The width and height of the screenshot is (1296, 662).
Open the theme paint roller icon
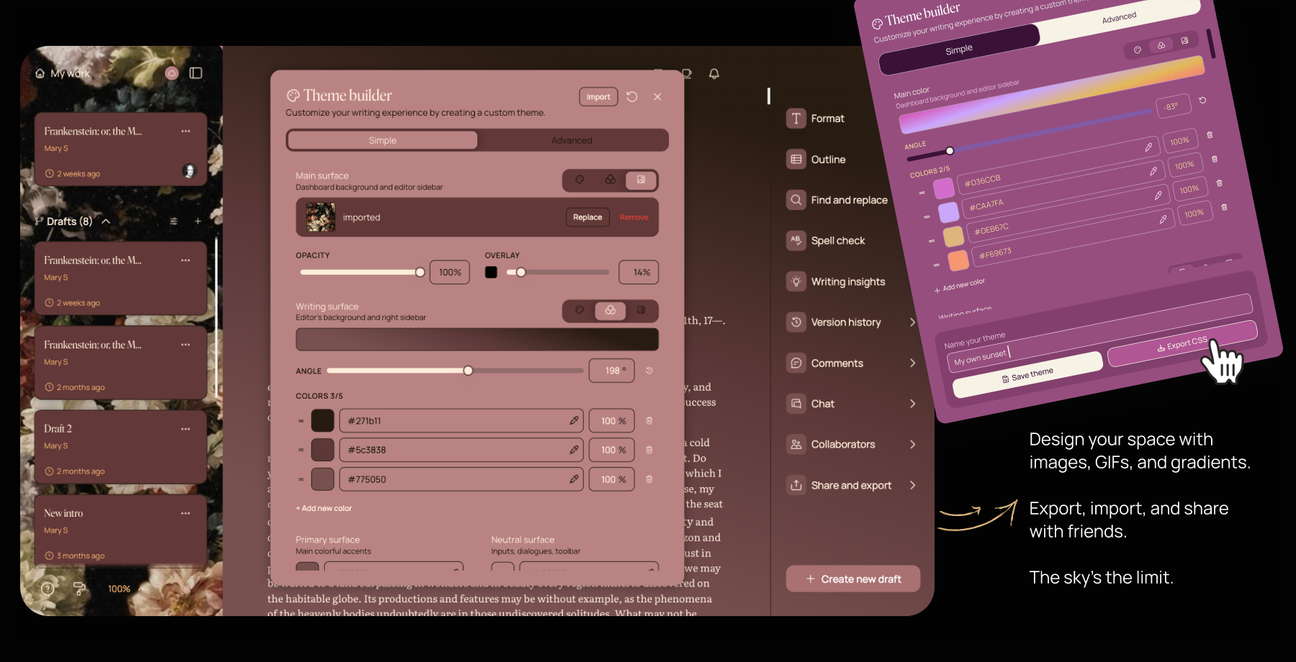pyautogui.click(x=79, y=589)
